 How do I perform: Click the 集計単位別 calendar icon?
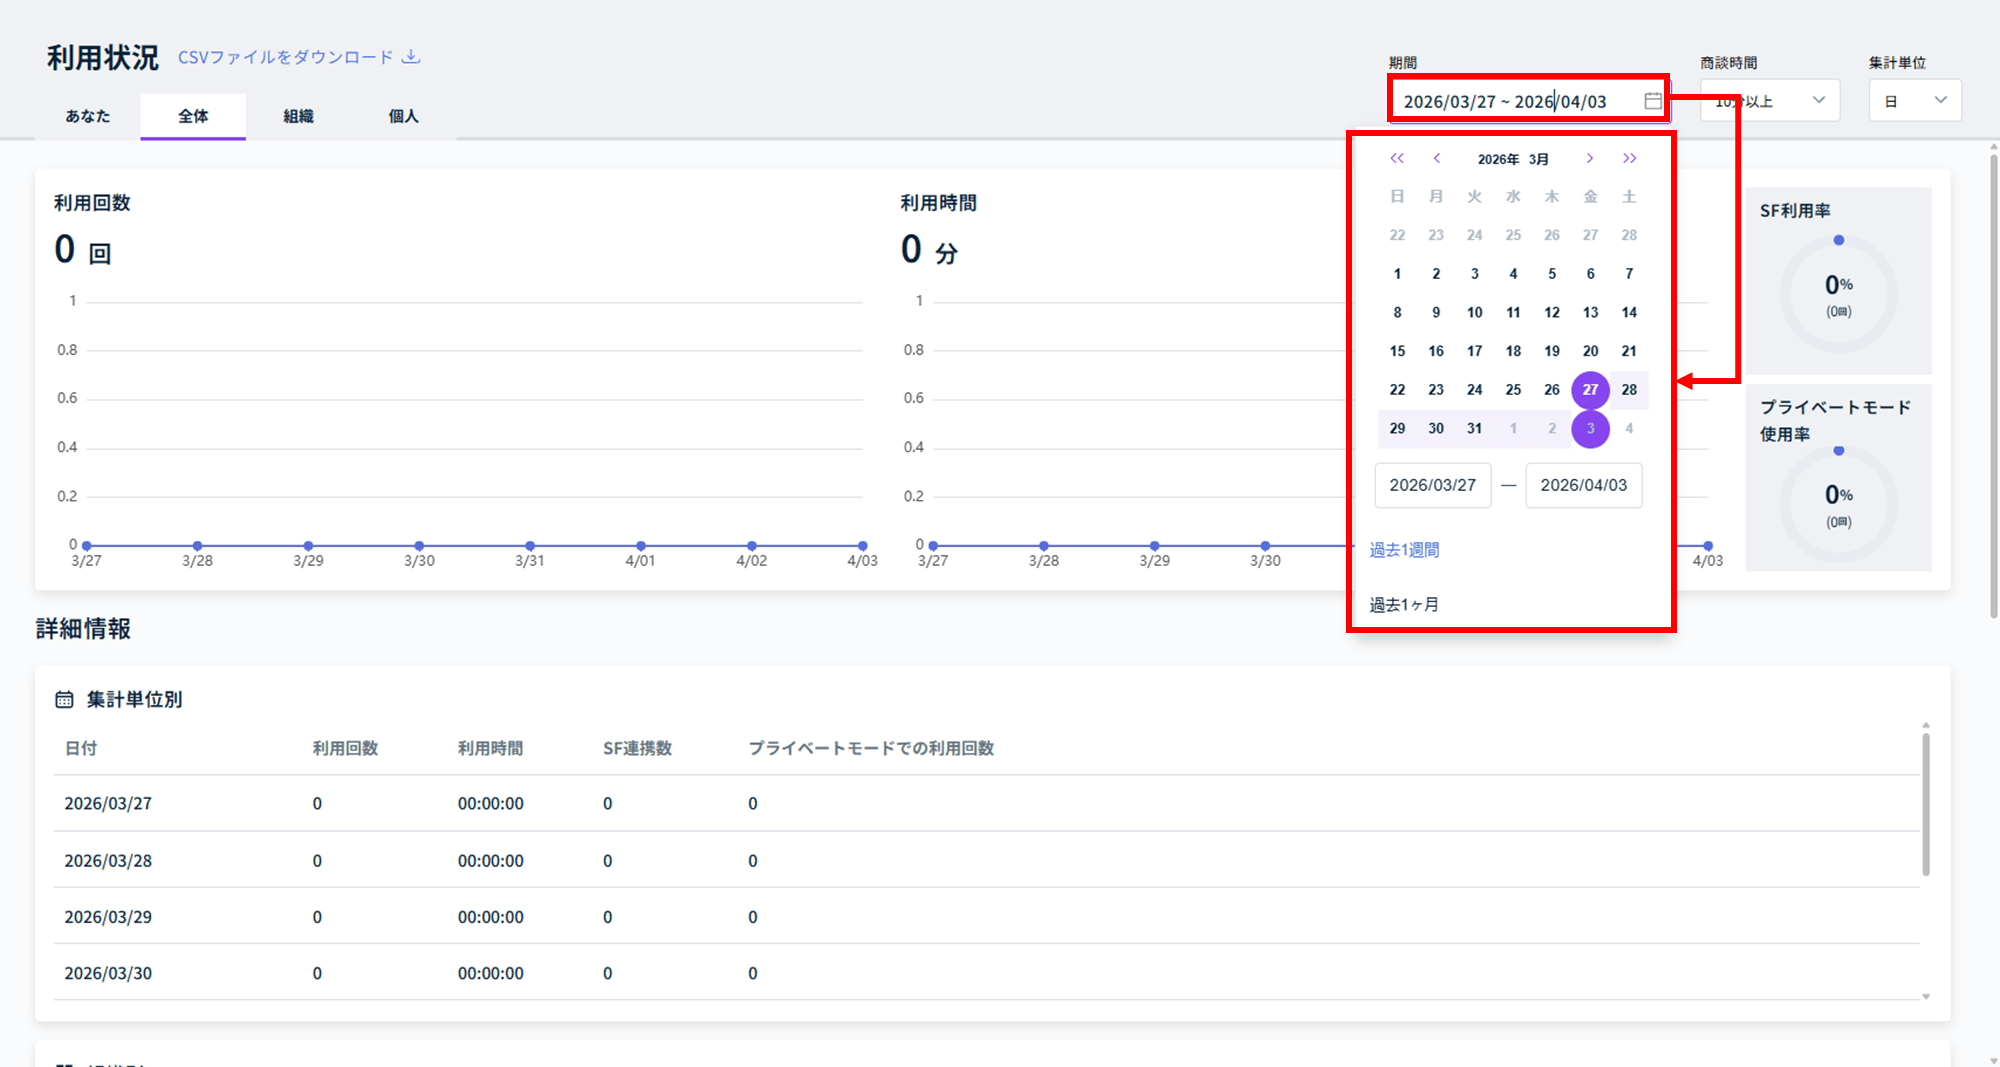(64, 700)
